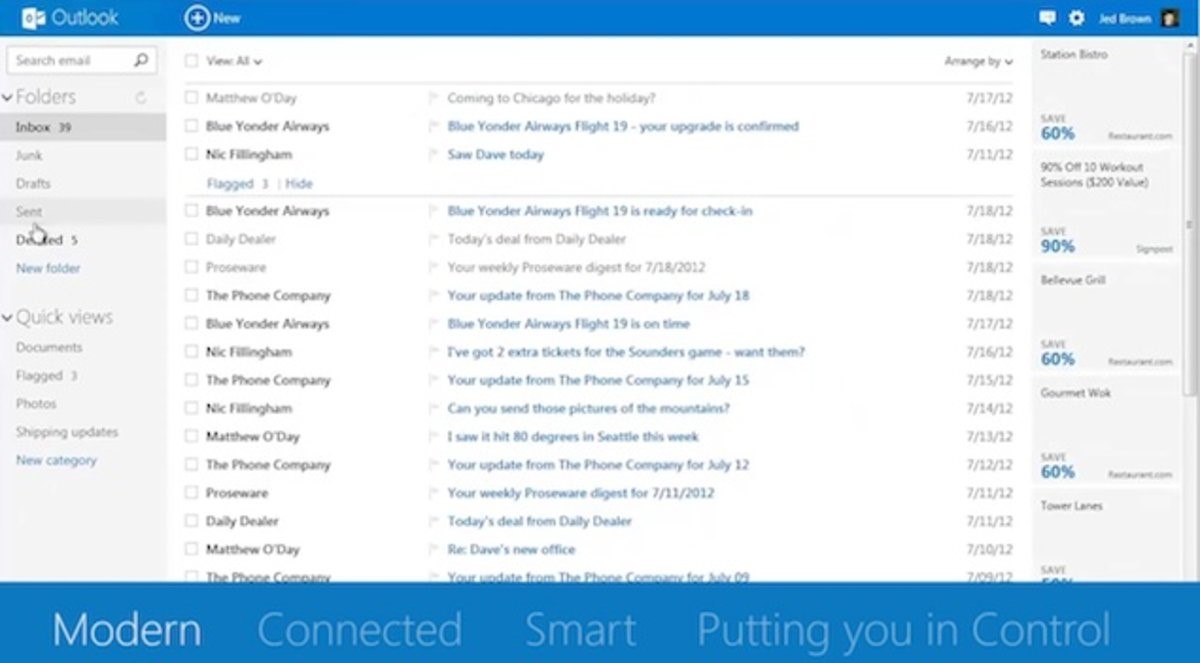Open the Inbox folder

tap(83, 127)
